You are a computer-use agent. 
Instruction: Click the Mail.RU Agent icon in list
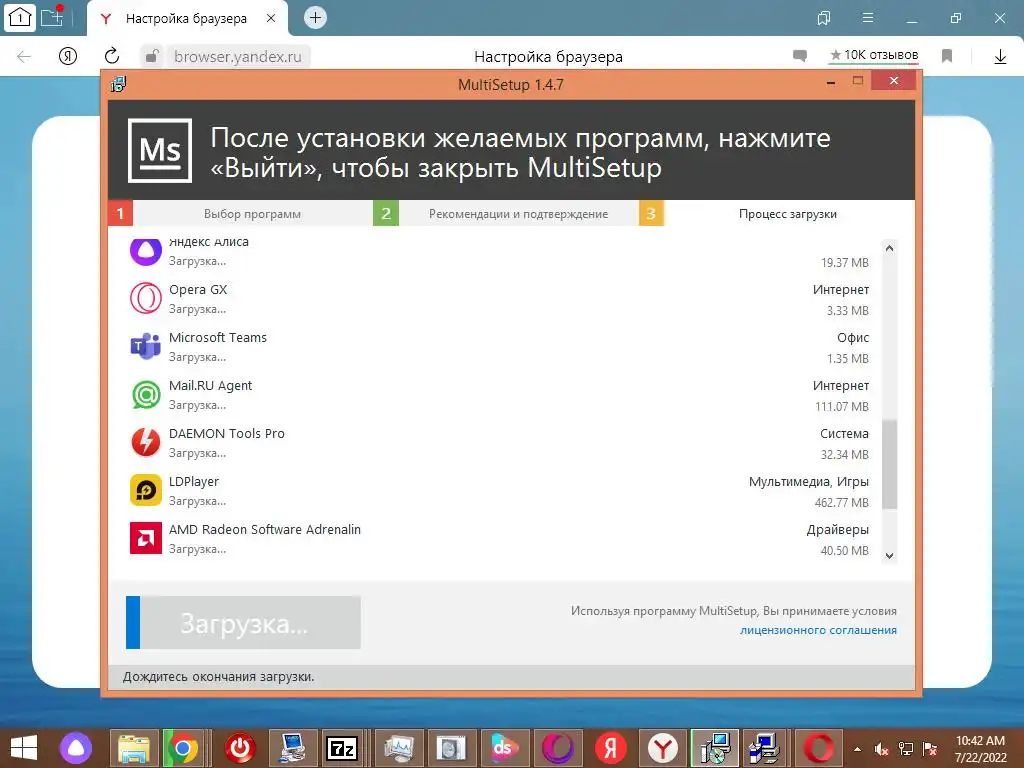146,394
